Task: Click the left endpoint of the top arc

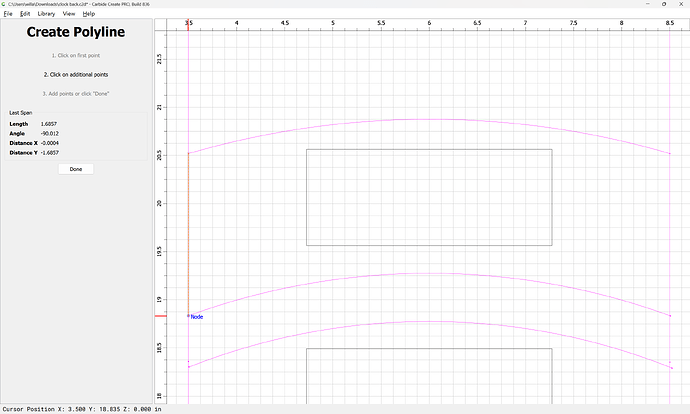Action: (188, 154)
